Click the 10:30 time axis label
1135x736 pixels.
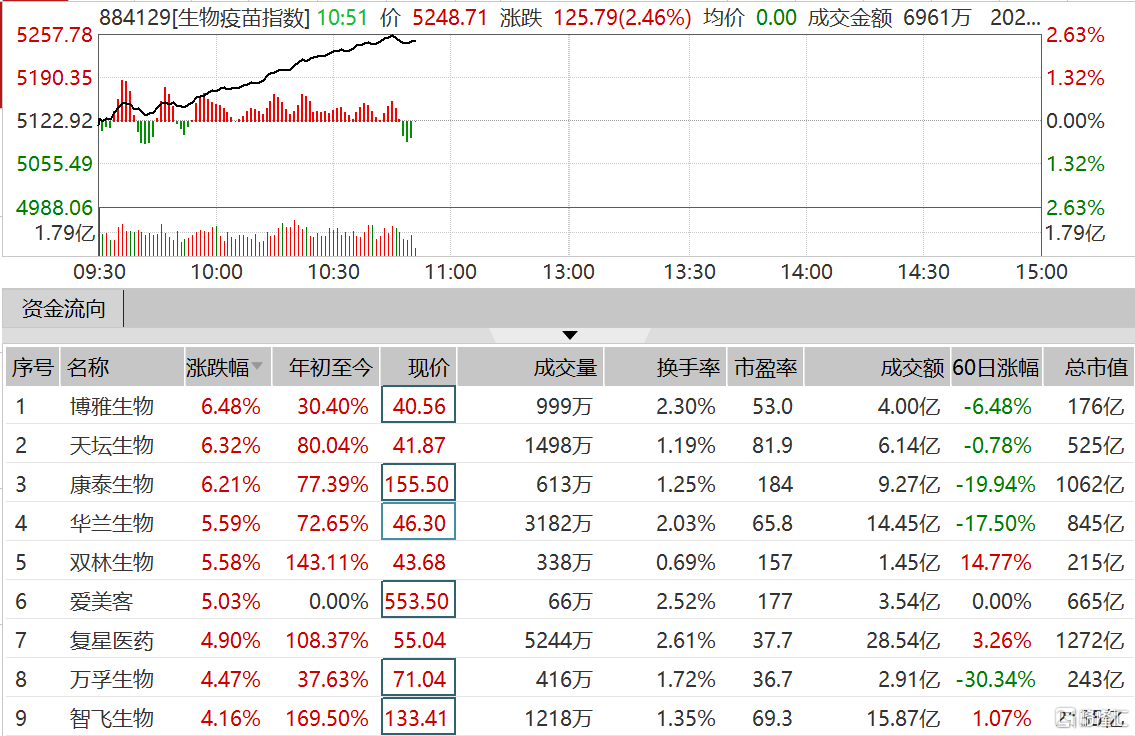pyautogui.click(x=334, y=272)
